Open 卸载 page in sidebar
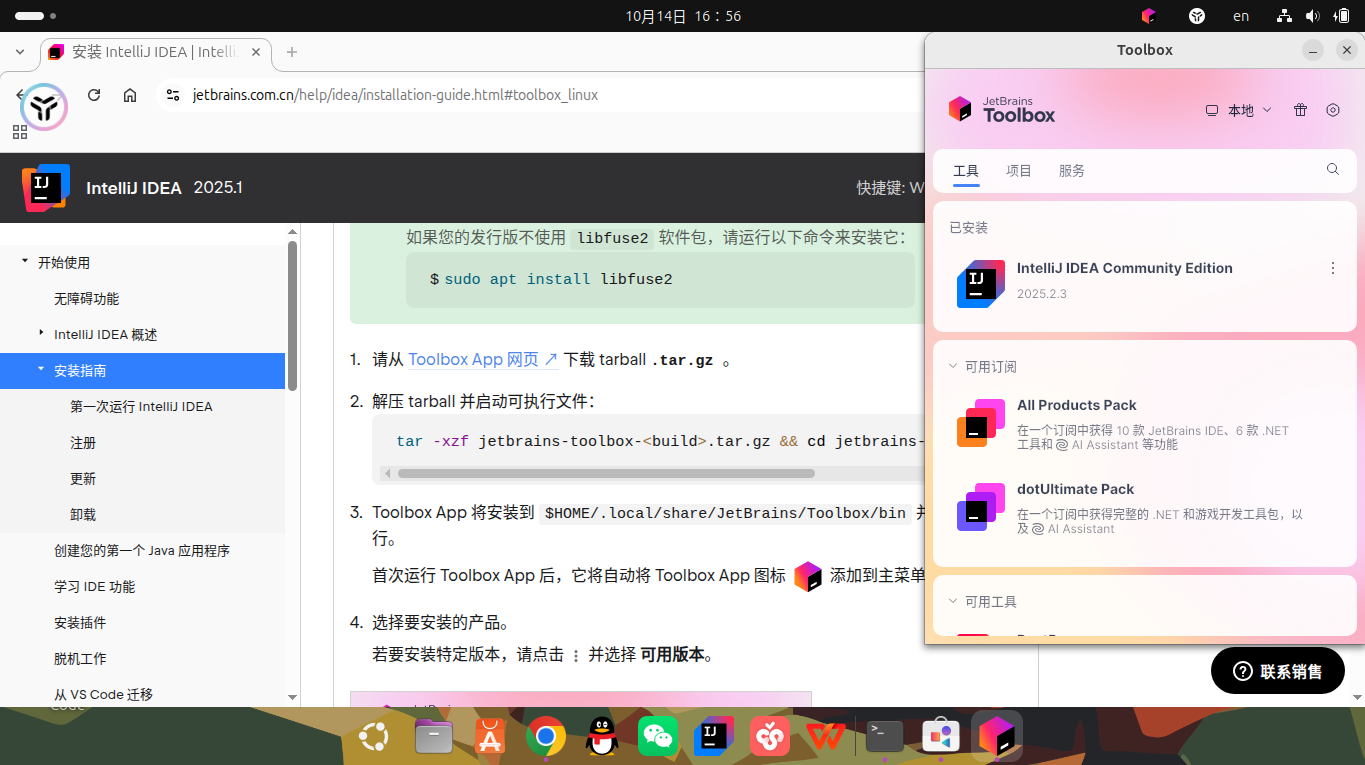 click(x=83, y=515)
